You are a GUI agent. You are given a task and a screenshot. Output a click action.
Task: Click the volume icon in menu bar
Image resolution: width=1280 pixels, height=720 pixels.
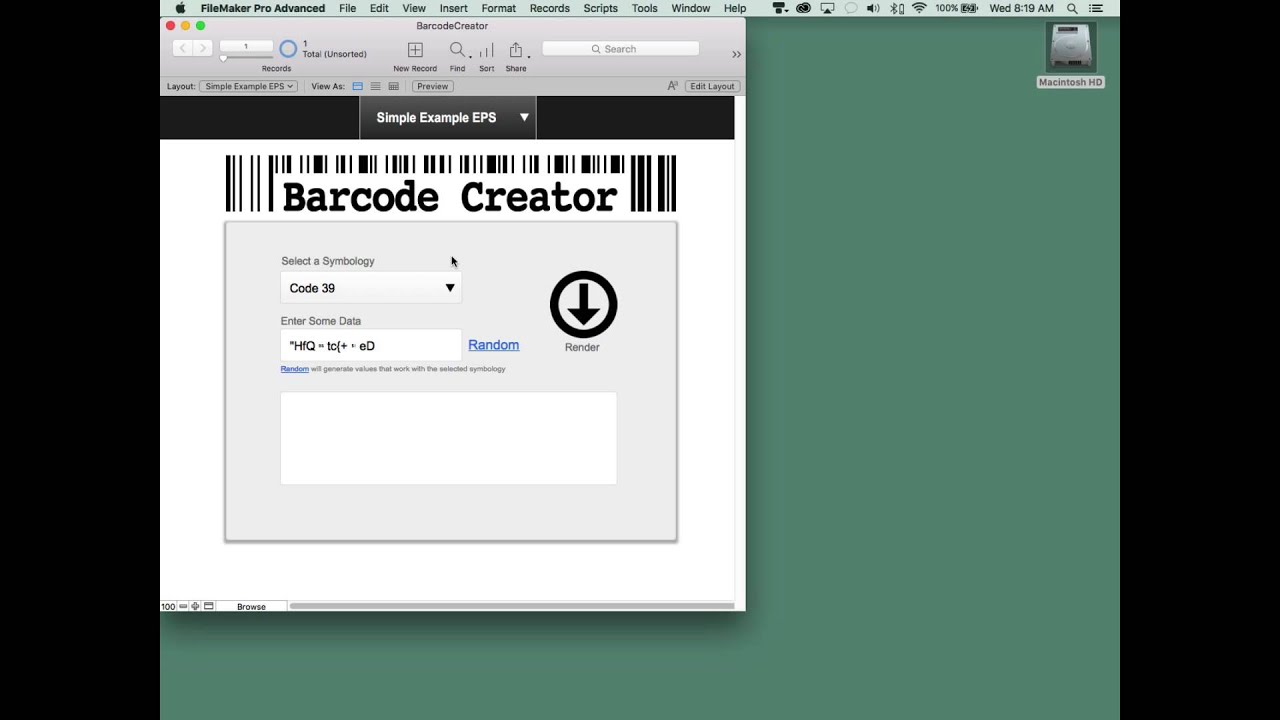pyautogui.click(x=873, y=8)
